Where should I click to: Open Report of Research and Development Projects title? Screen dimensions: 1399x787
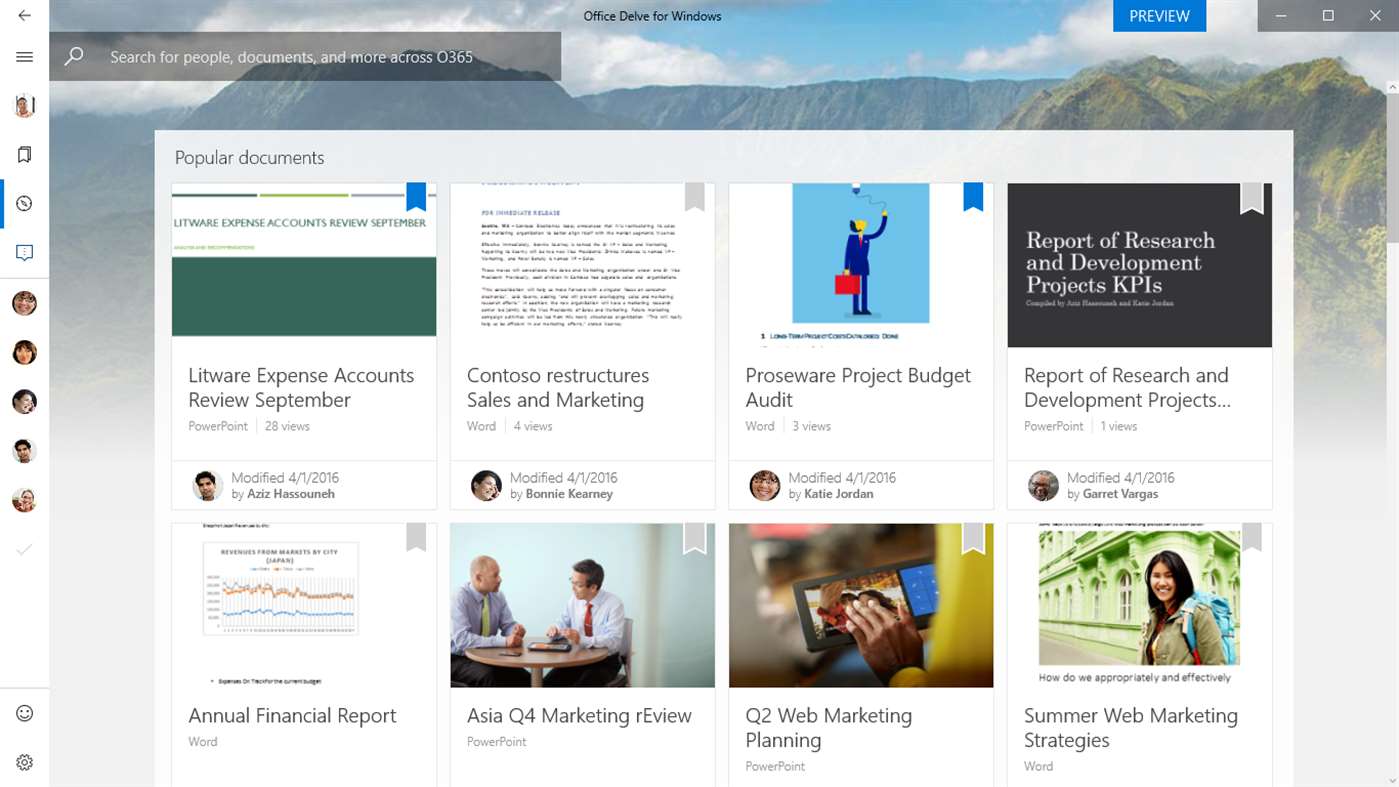pyautogui.click(x=1127, y=388)
